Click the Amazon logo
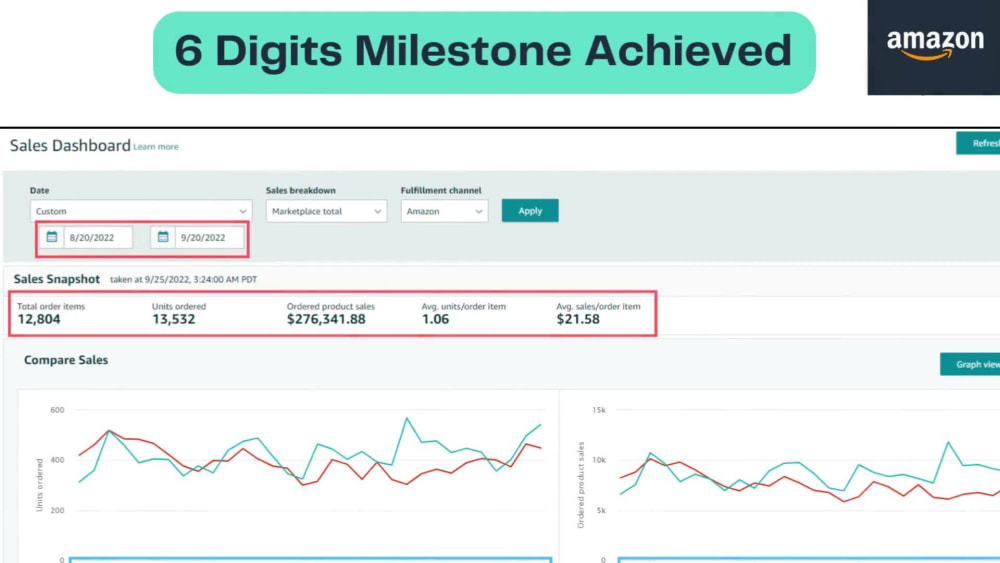 pyautogui.click(x=934, y=47)
